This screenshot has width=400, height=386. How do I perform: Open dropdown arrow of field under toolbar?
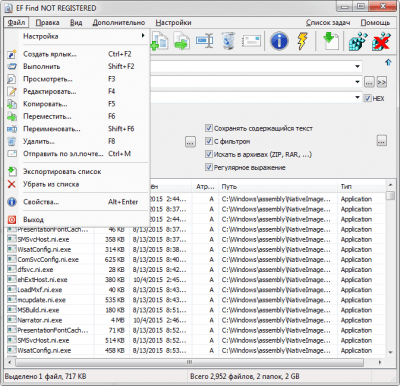357,66
